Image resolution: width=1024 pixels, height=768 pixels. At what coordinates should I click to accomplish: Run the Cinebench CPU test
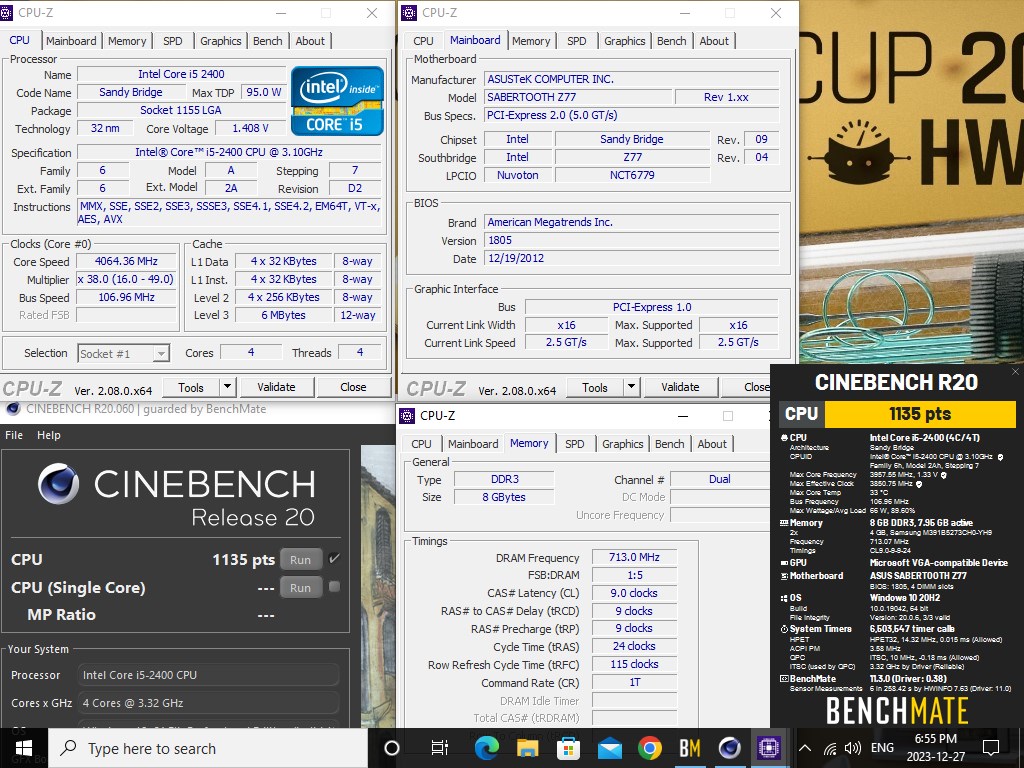tap(300, 560)
